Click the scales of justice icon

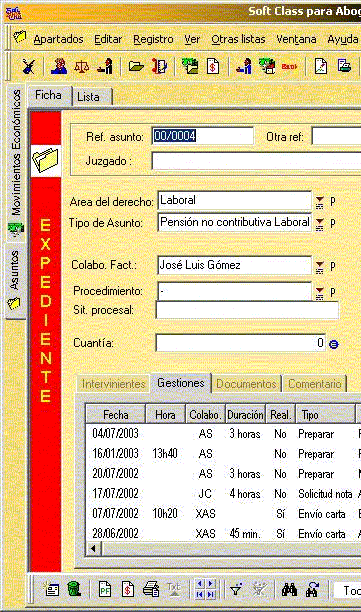pos(81,66)
